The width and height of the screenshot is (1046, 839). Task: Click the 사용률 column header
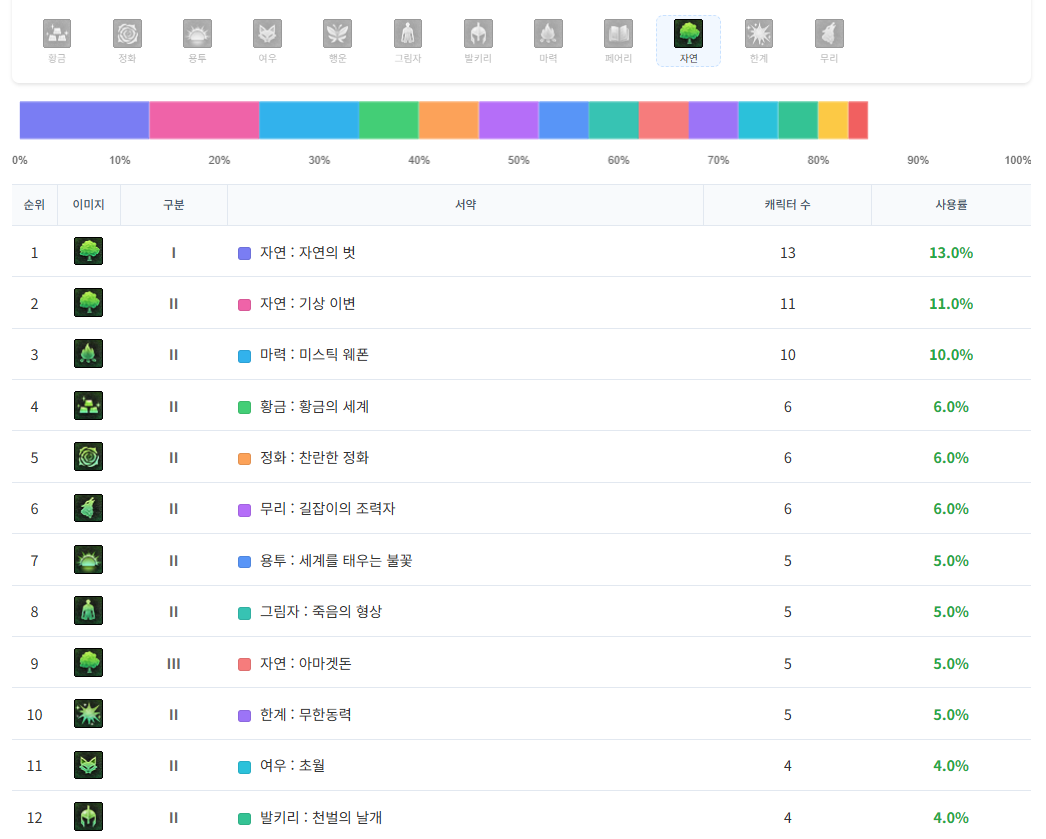click(950, 205)
